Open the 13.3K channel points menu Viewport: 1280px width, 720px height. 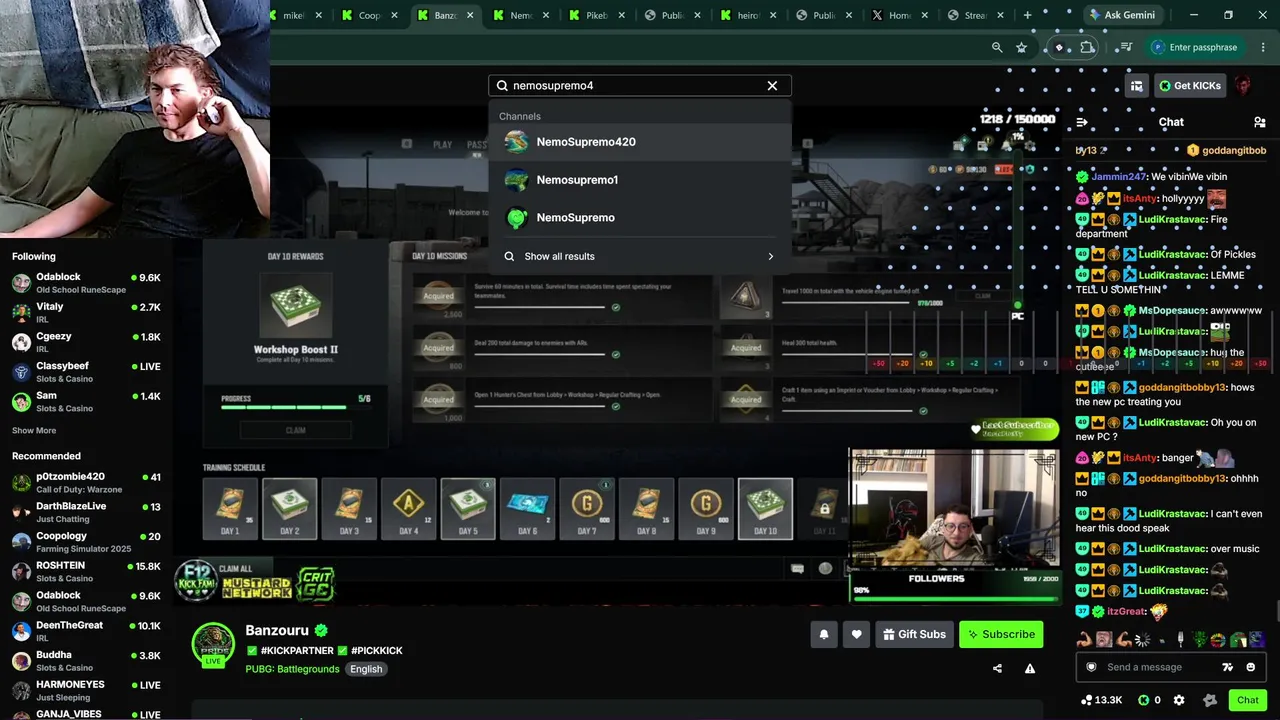[x=1101, y=700]
